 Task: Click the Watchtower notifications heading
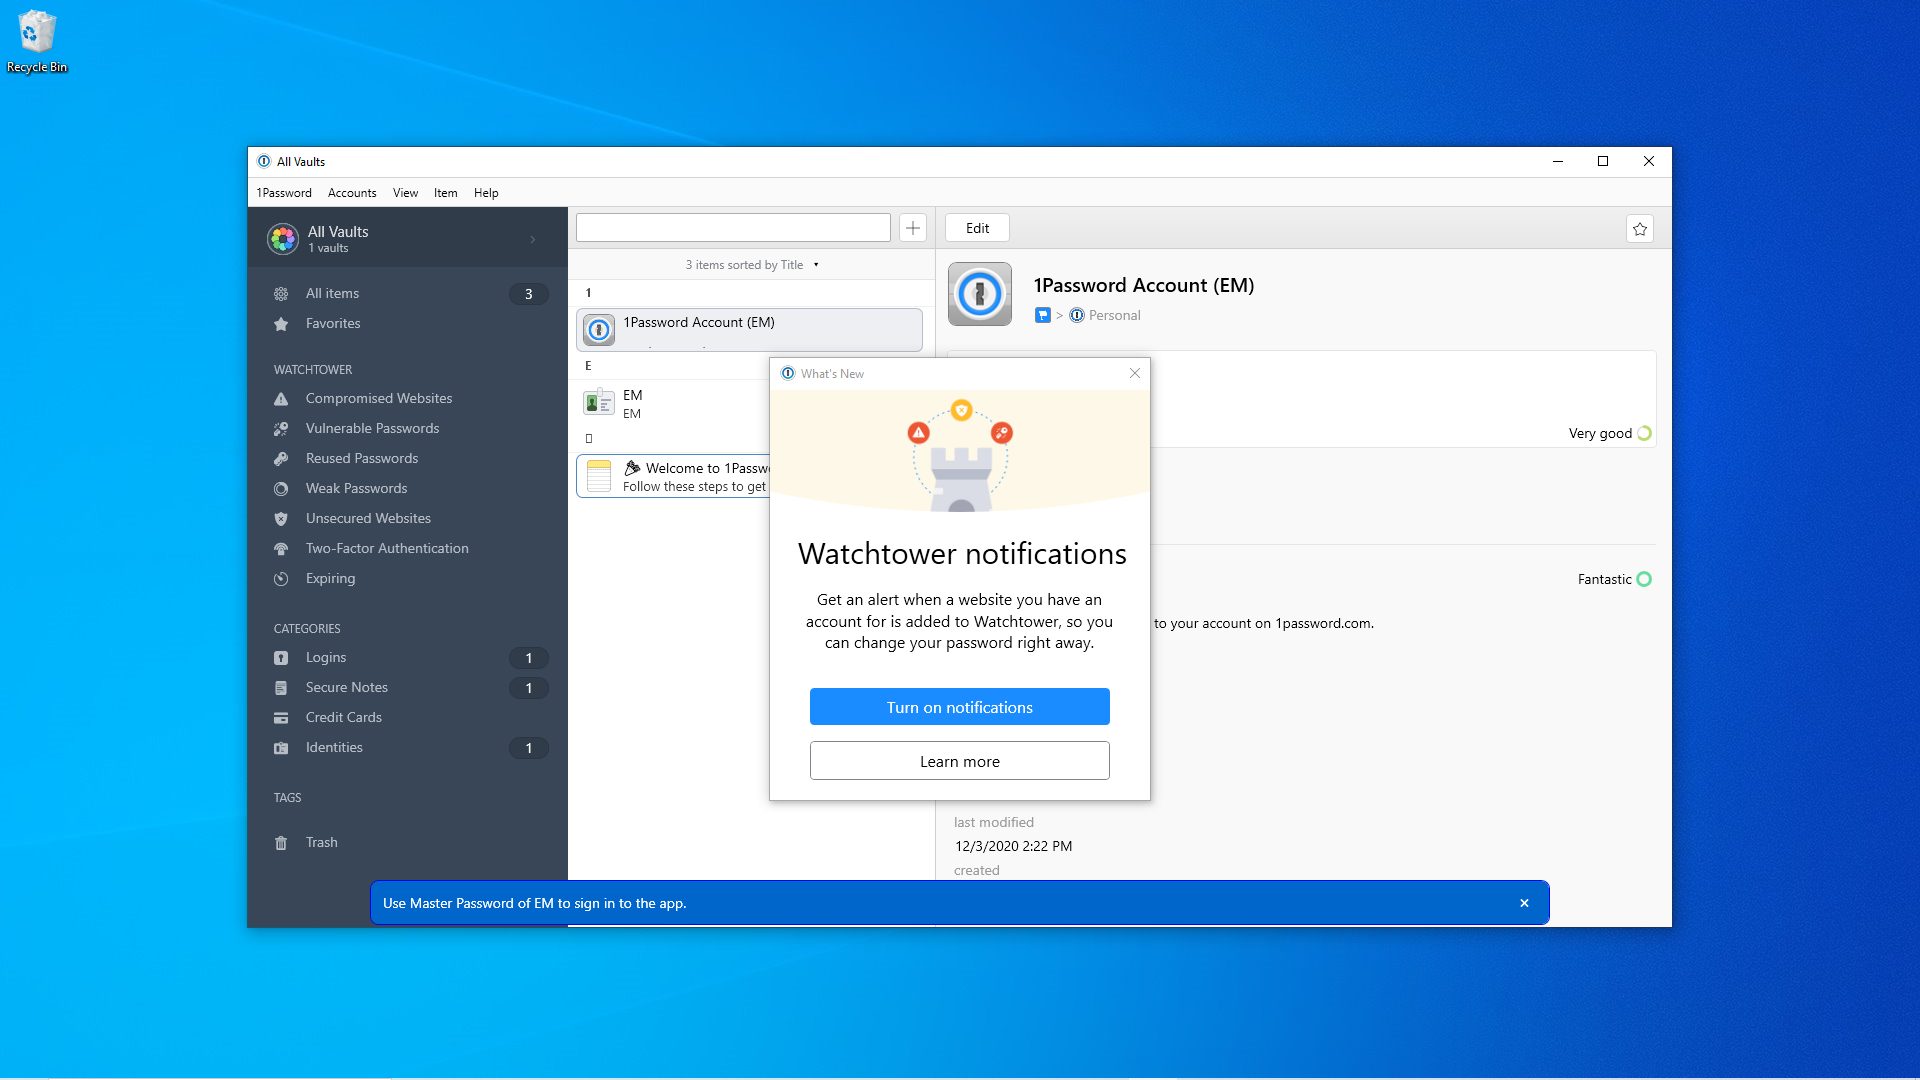tap(962, 554)
